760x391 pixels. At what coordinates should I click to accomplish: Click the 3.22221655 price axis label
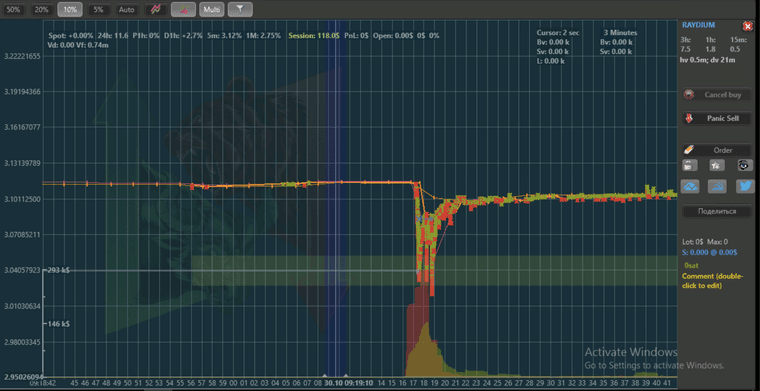[x=22, y=56]
